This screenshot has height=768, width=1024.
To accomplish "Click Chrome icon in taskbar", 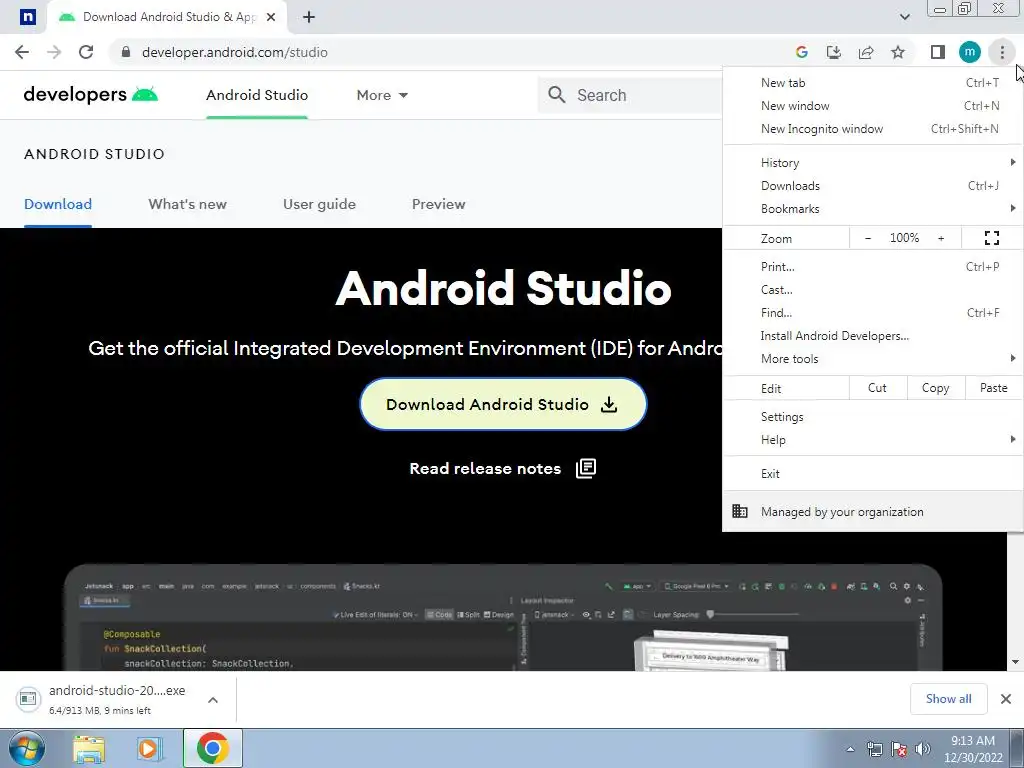I will pos(212,748).
